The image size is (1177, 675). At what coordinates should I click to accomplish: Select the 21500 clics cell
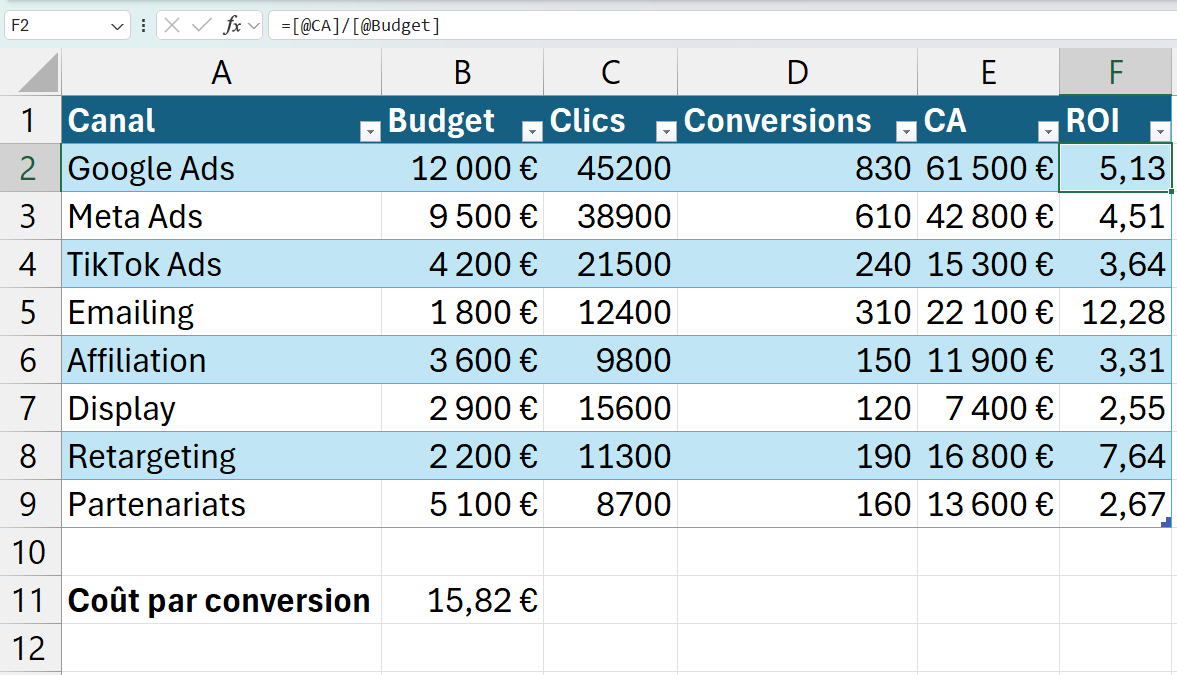[610, 264]
